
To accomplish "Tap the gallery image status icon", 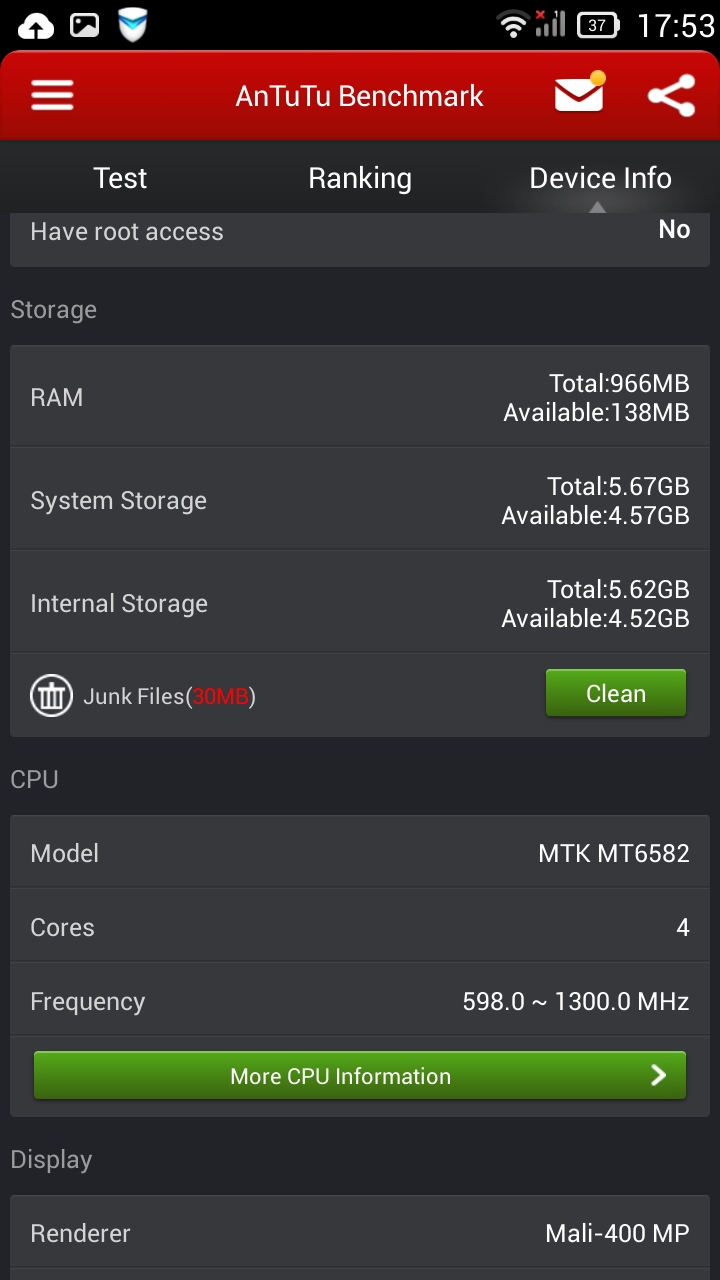I will coord(85,25).
